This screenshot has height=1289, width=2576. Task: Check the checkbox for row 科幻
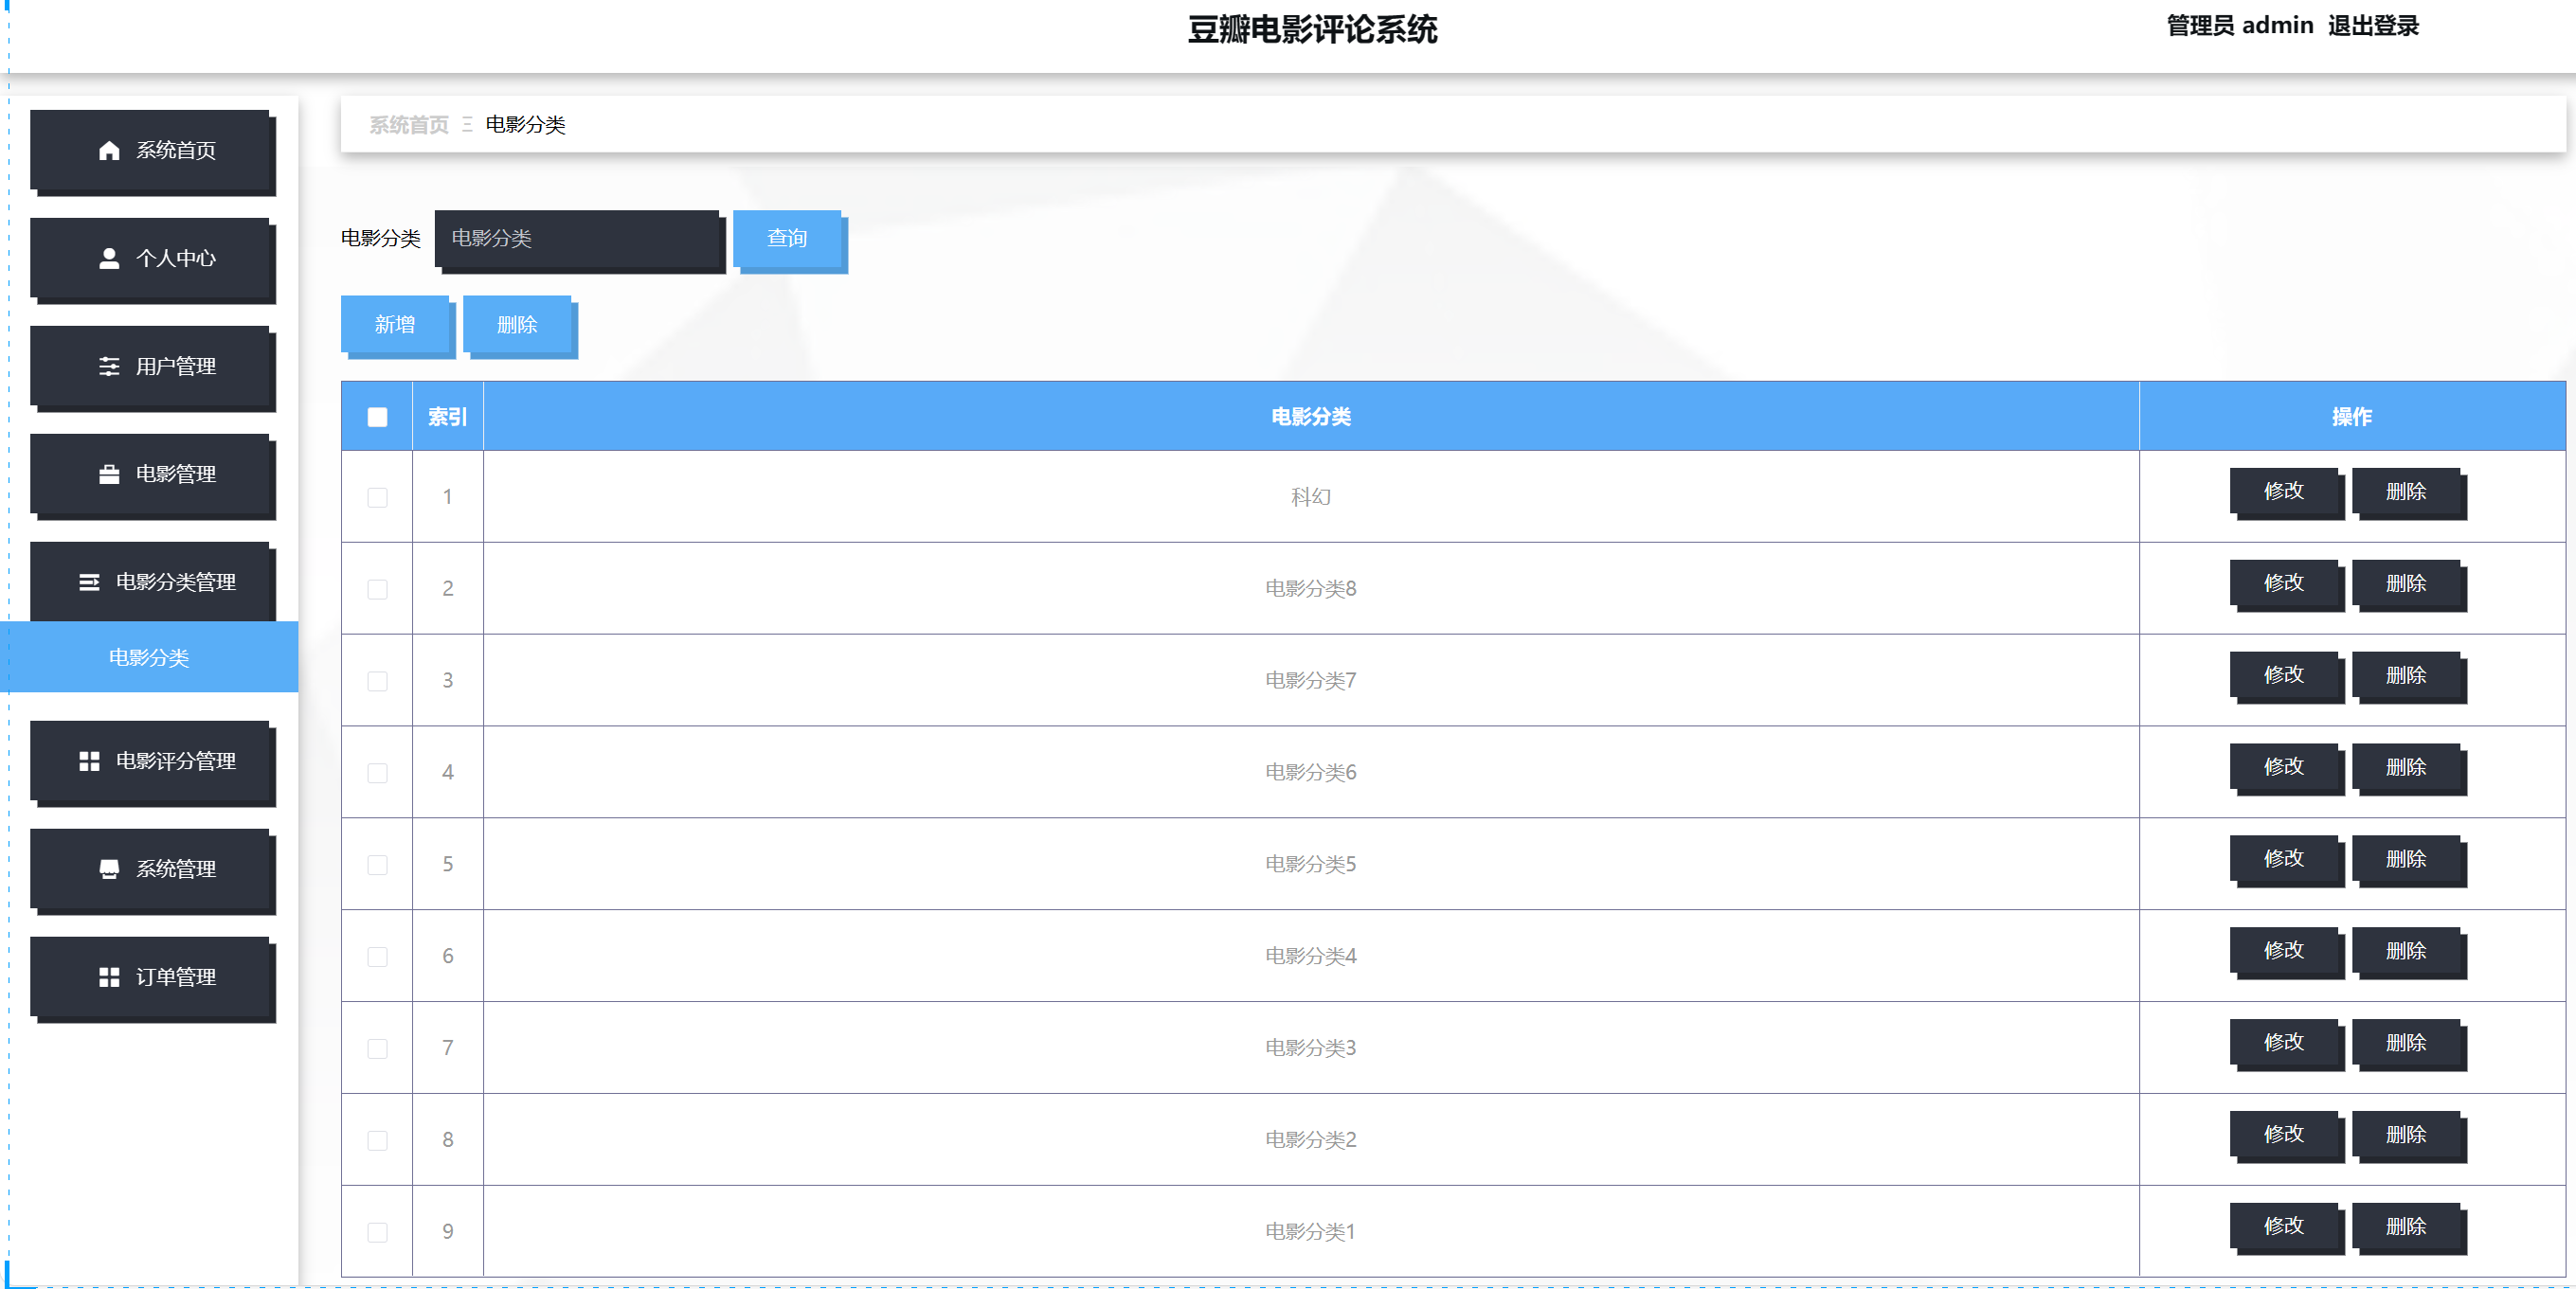pyautogui.click(x=377, y=497)
